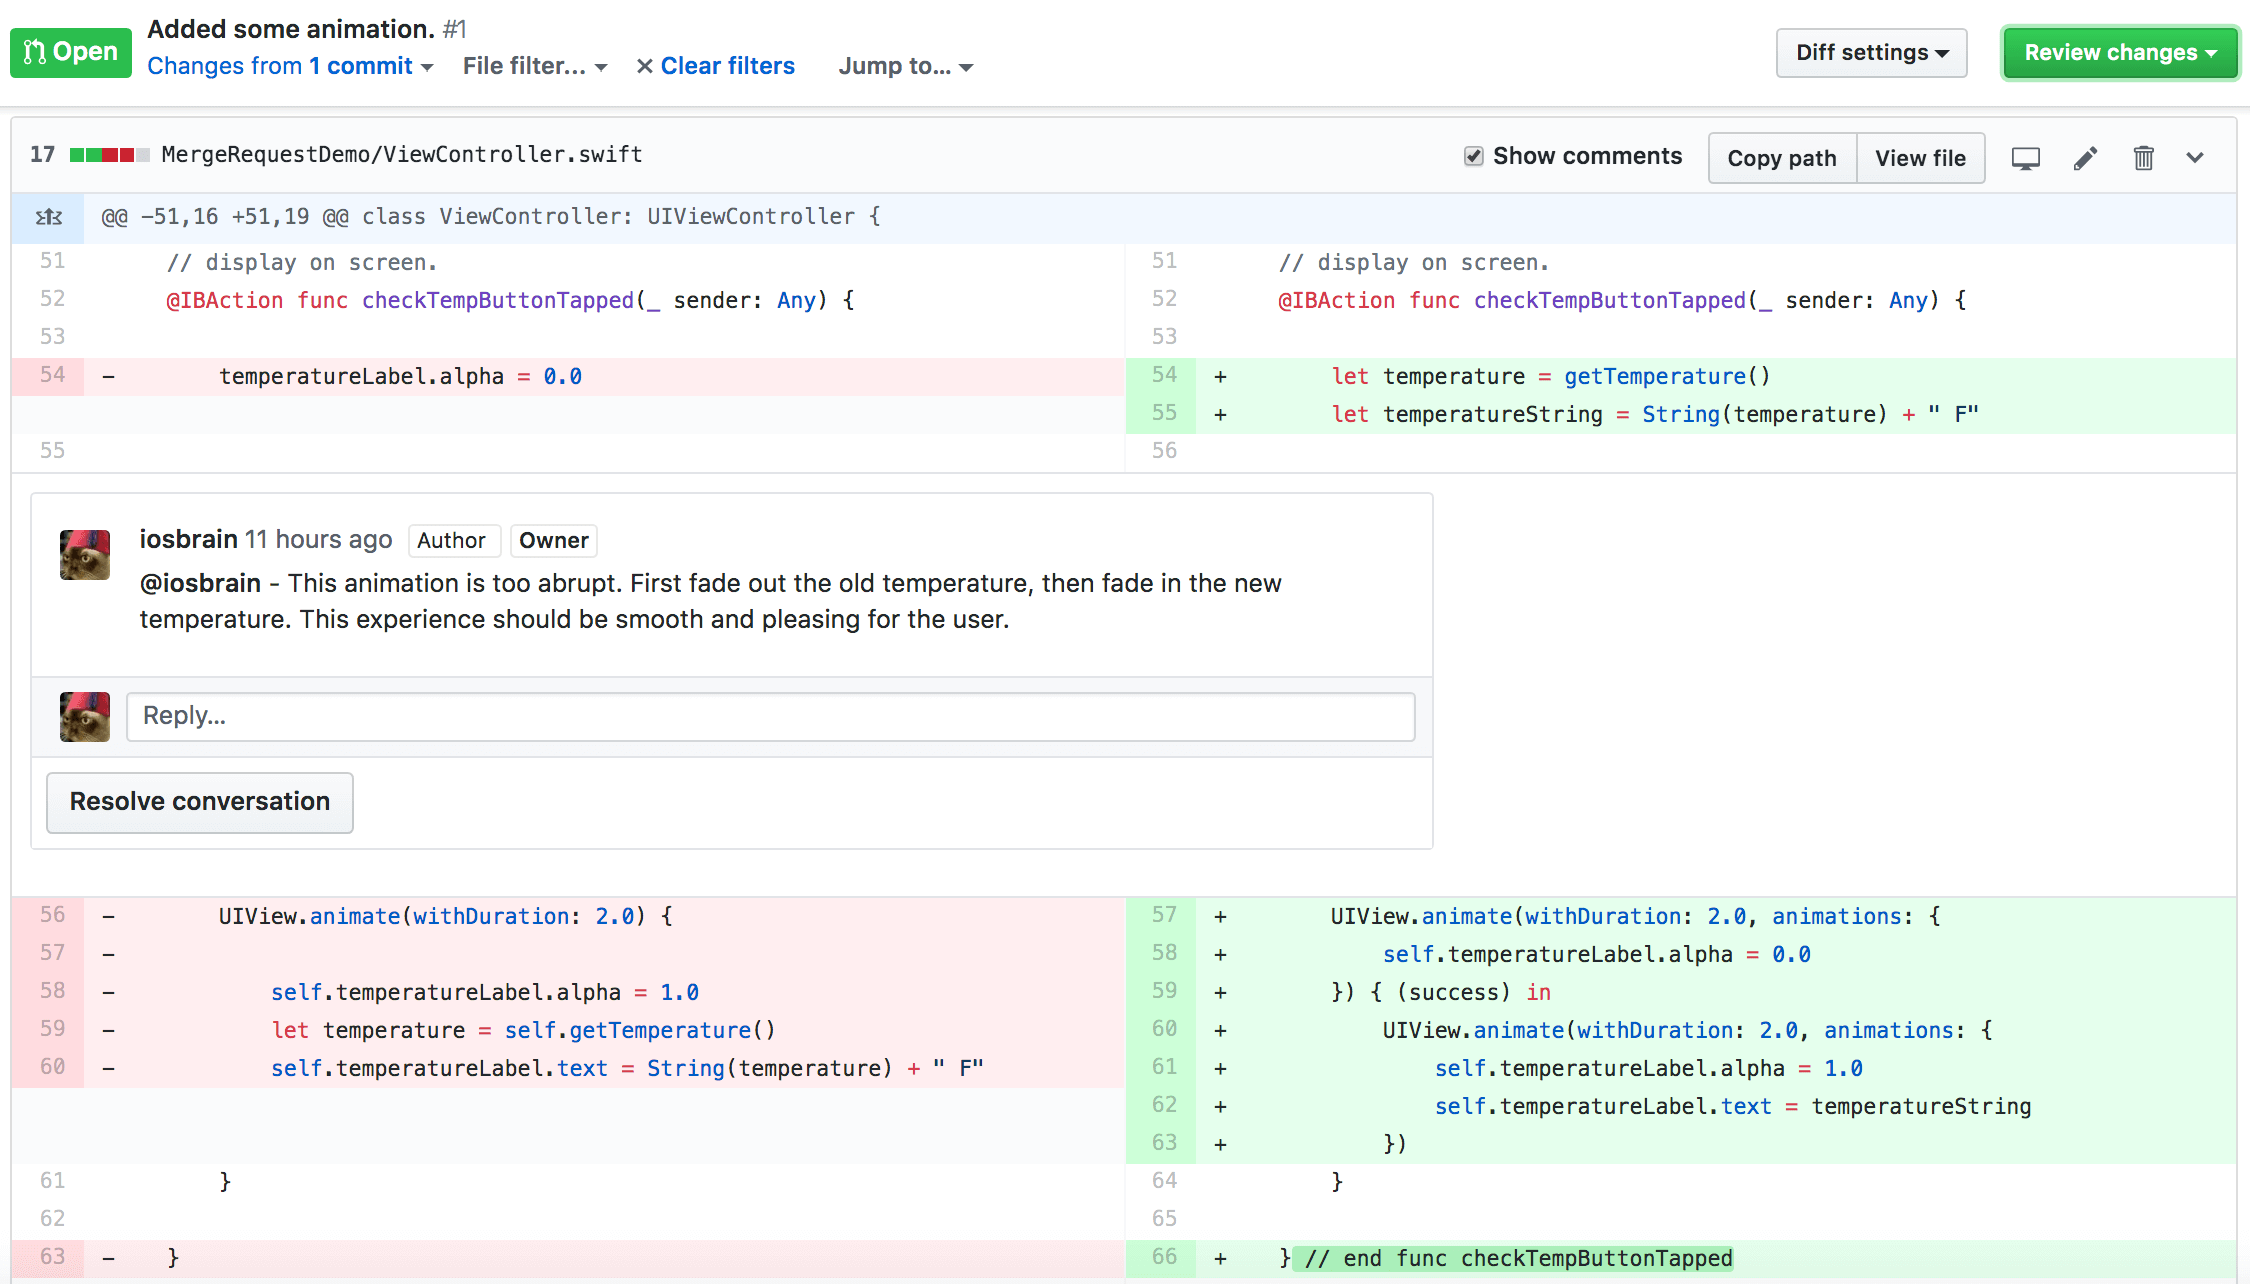2250x1284 pixels.
Task: Click the trash delete file icon
Action: point(2143,158)
